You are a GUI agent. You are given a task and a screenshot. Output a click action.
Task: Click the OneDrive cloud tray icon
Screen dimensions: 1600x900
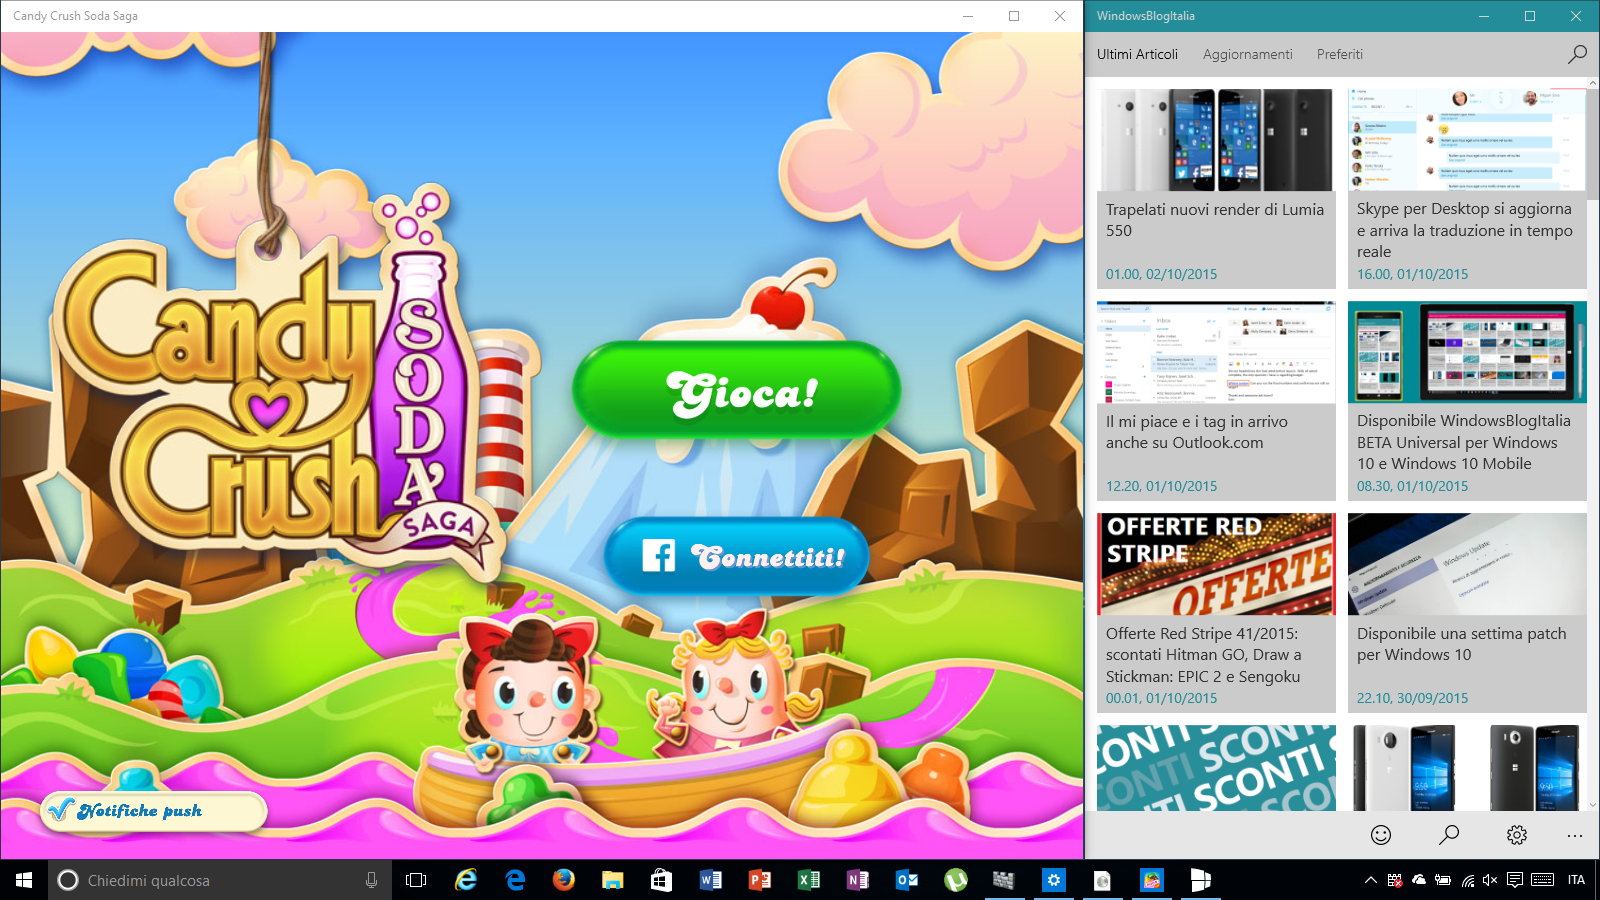tap(1419, 880)
